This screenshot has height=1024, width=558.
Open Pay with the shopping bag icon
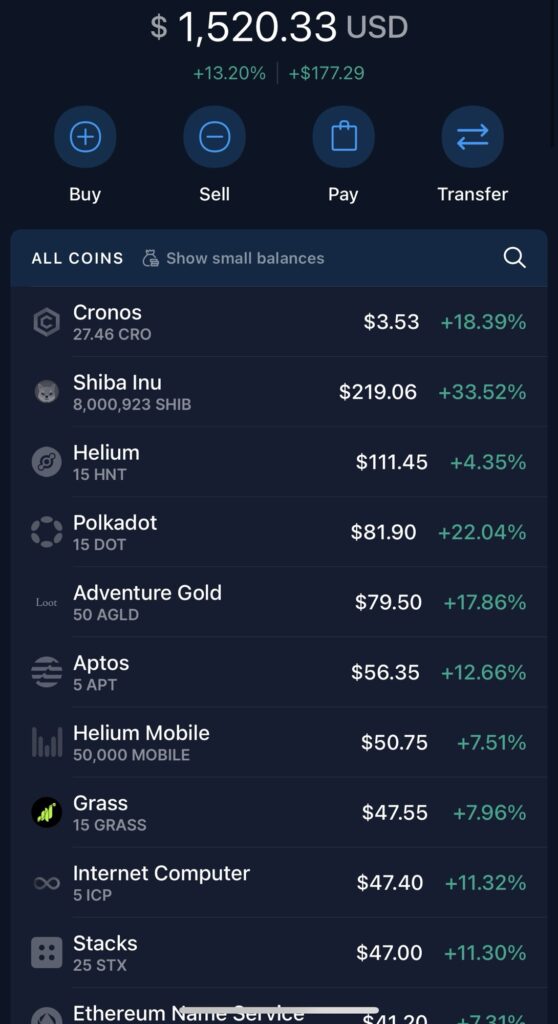coord(344,137)
